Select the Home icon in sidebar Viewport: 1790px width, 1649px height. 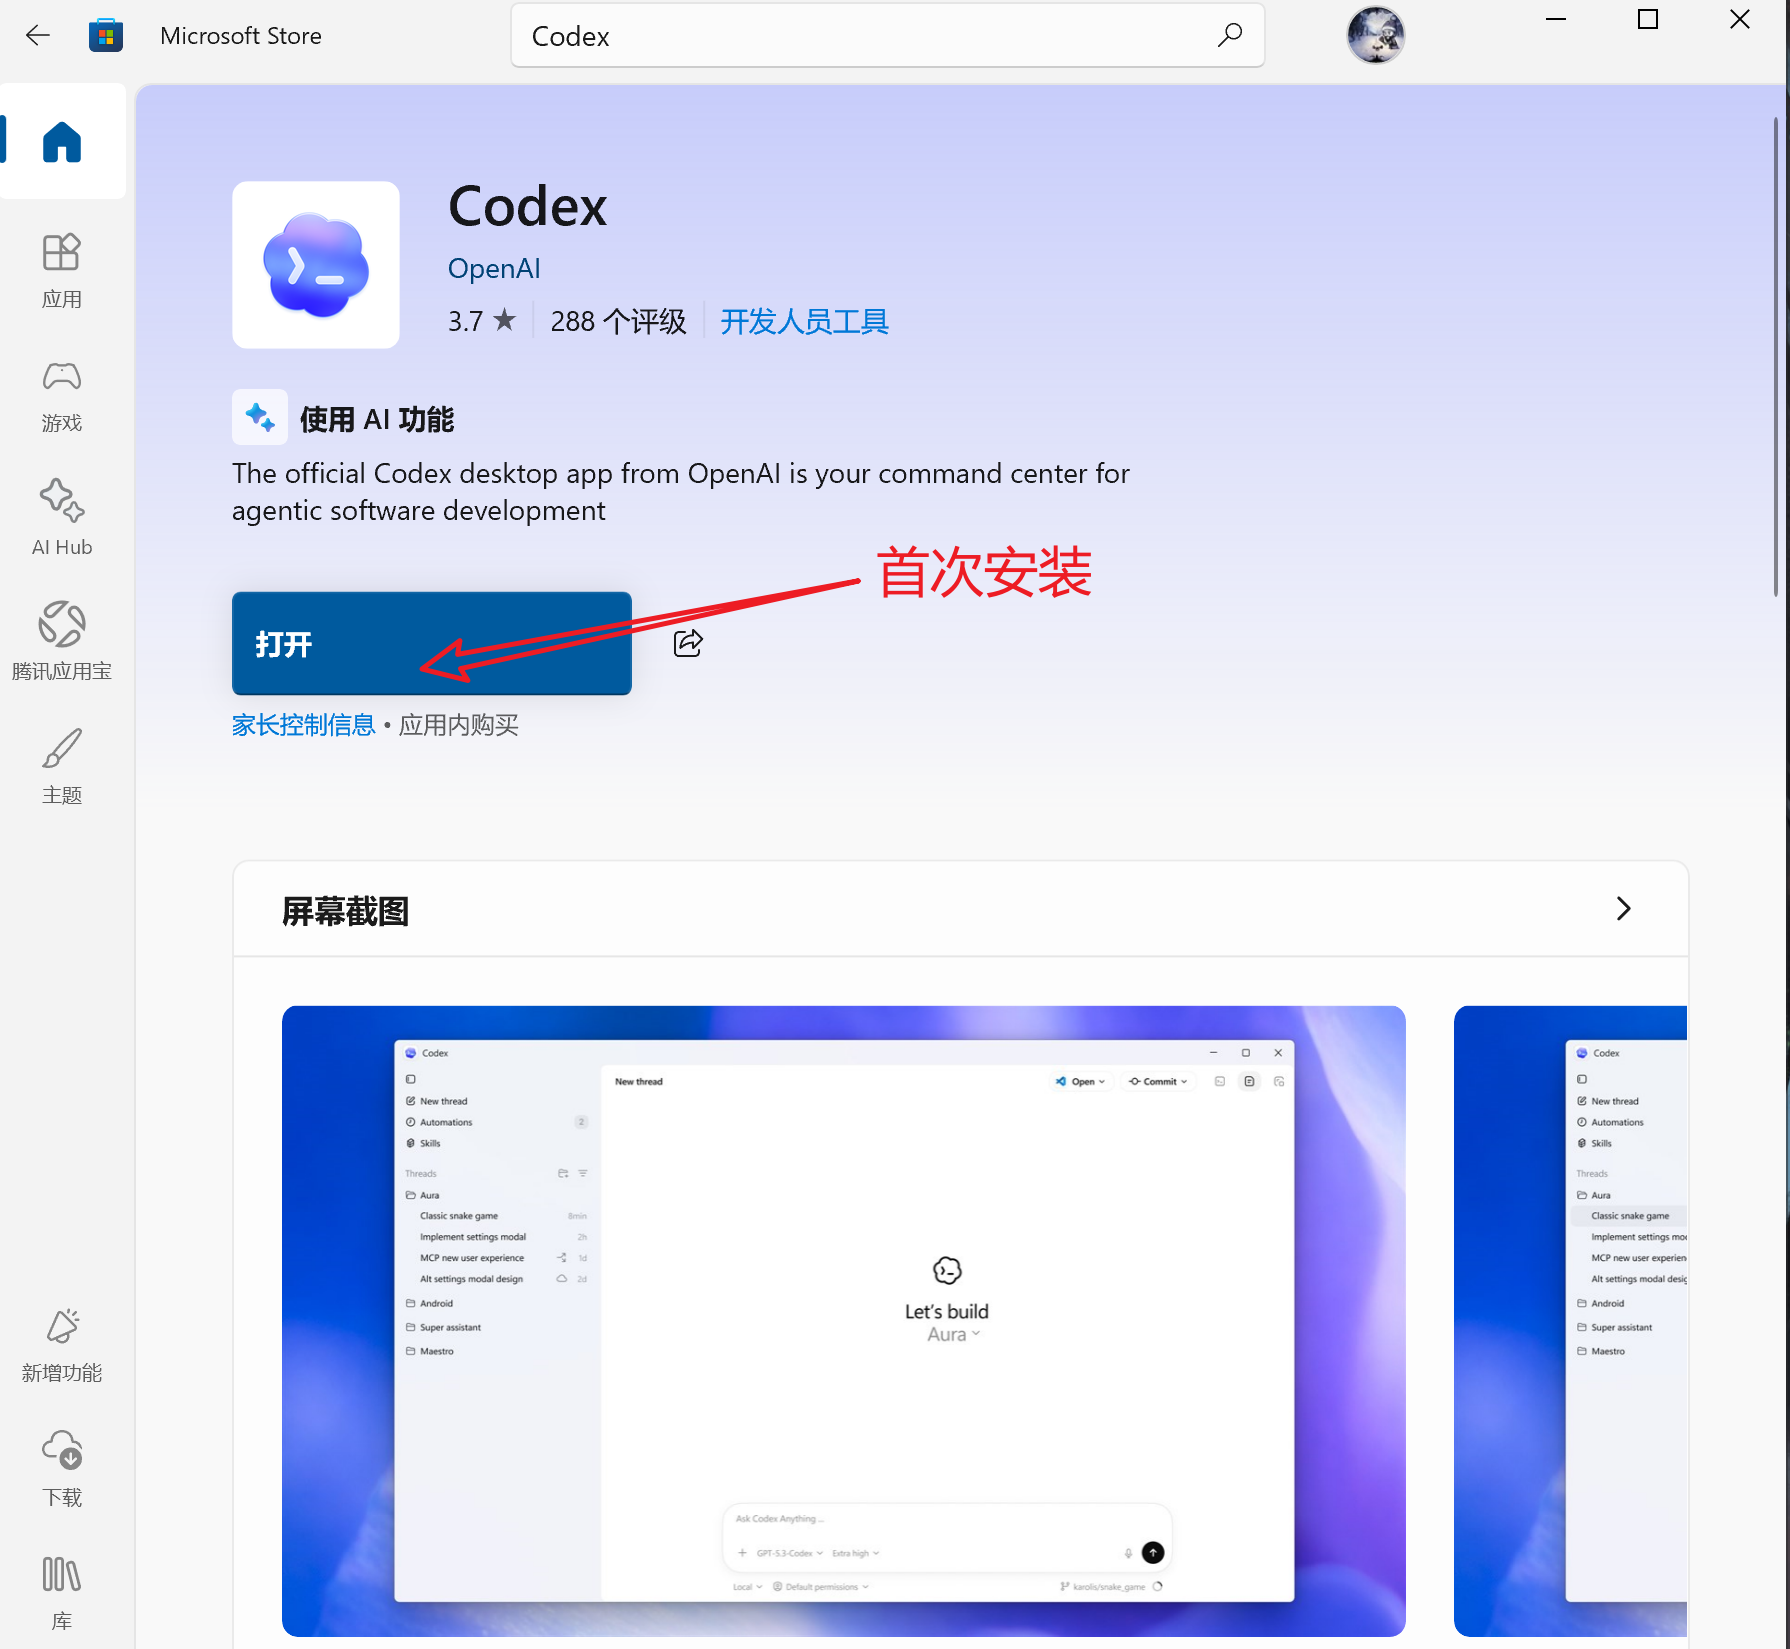point(62,141)
